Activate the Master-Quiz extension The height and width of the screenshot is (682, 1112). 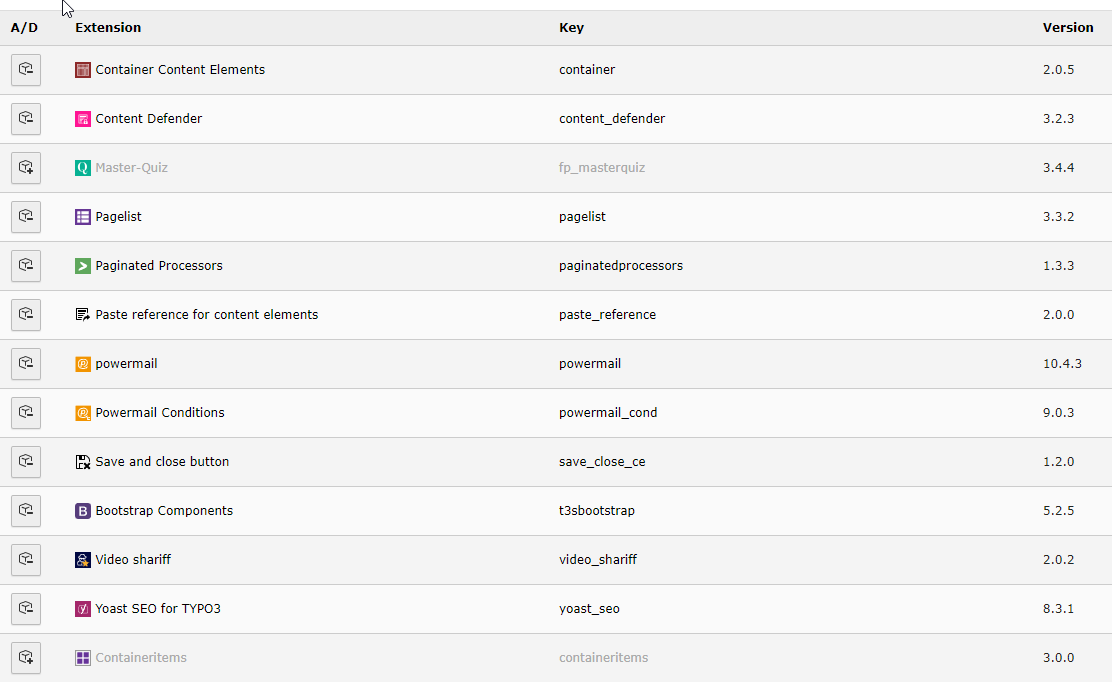click(26, 167)
